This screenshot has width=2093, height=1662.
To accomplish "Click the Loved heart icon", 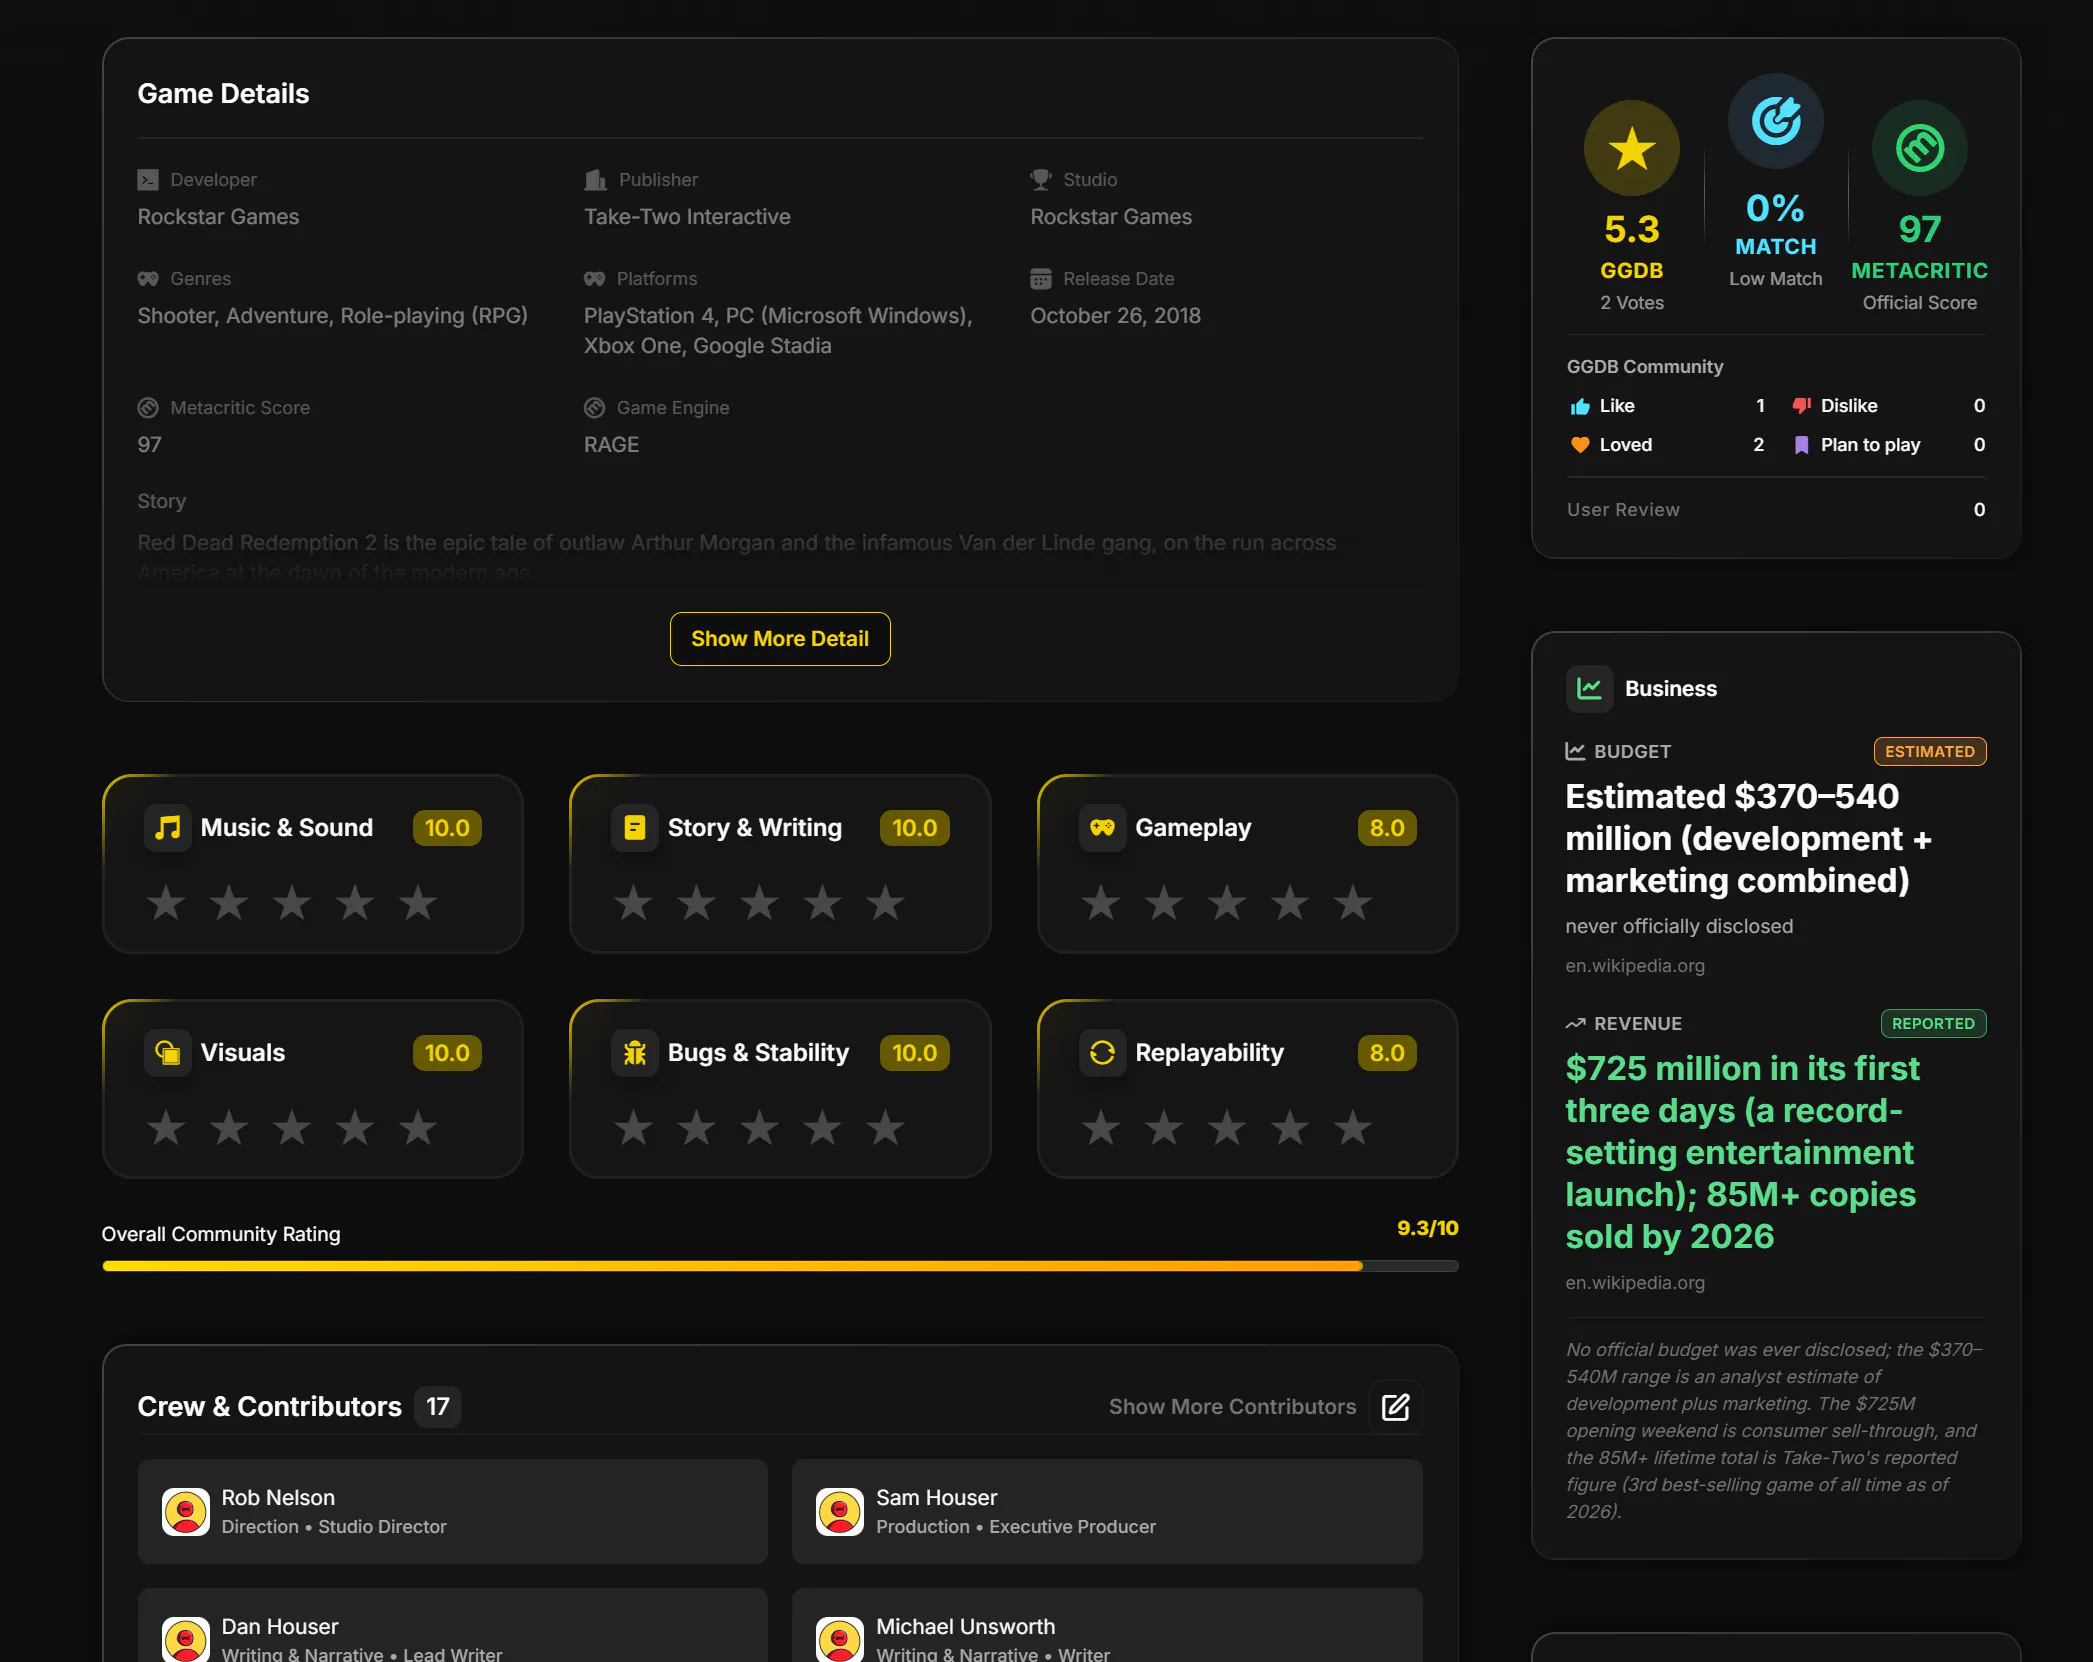I will [1580, 445].
